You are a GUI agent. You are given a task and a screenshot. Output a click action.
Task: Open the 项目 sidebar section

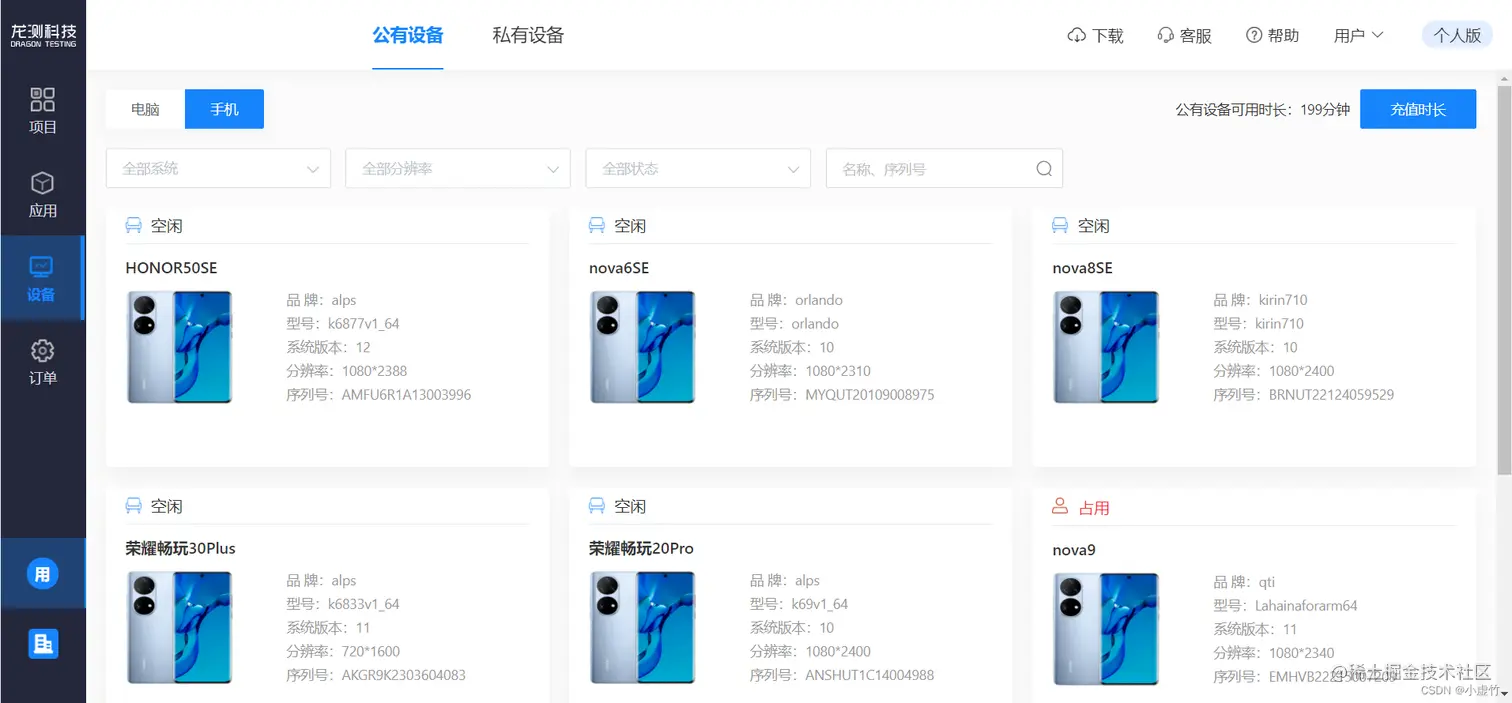pos(43,111)
